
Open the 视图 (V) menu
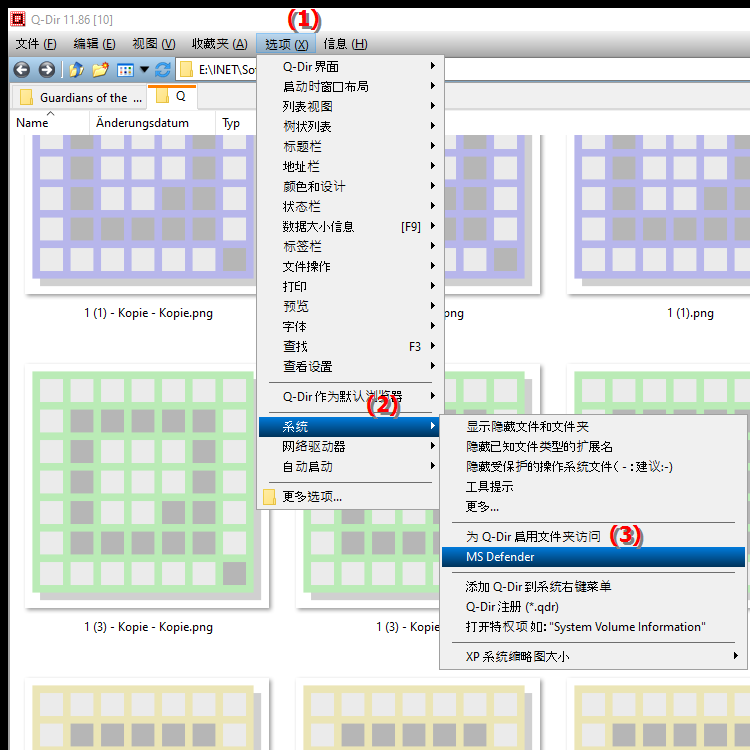point(154,44)
